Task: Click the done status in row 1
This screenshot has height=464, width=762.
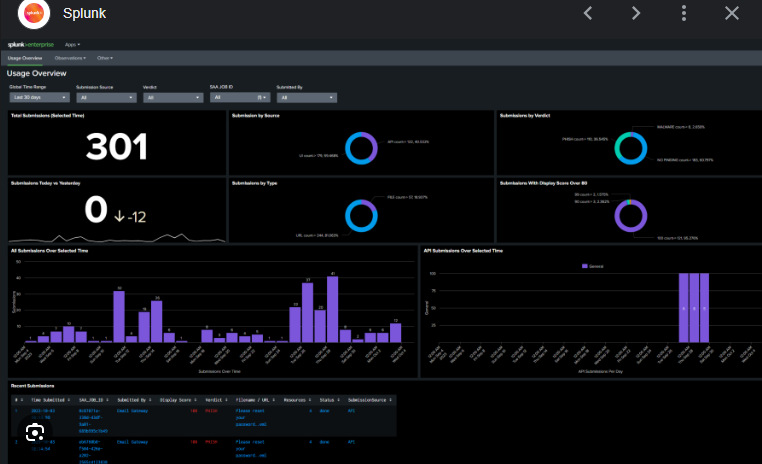Action: click(x=324, y=411)
